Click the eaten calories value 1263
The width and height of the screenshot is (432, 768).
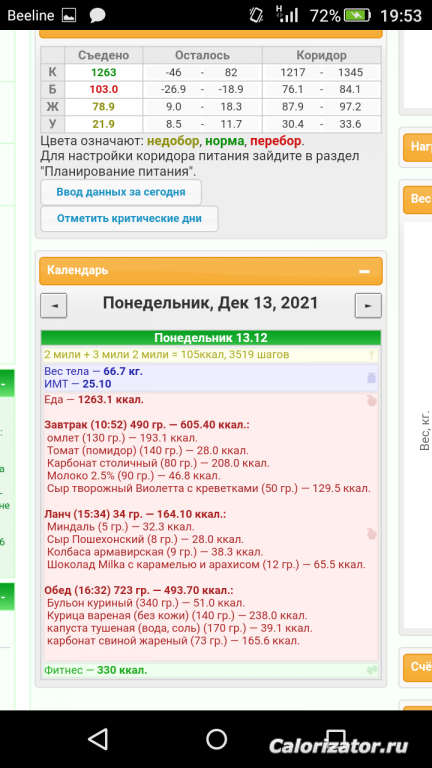(103, 72)
